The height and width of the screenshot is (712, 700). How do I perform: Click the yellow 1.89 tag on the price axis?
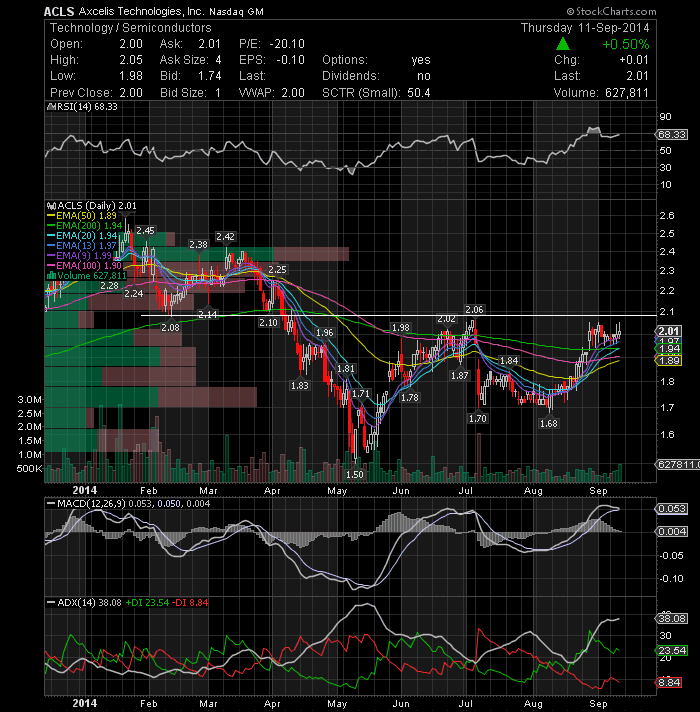coord(670,361)
